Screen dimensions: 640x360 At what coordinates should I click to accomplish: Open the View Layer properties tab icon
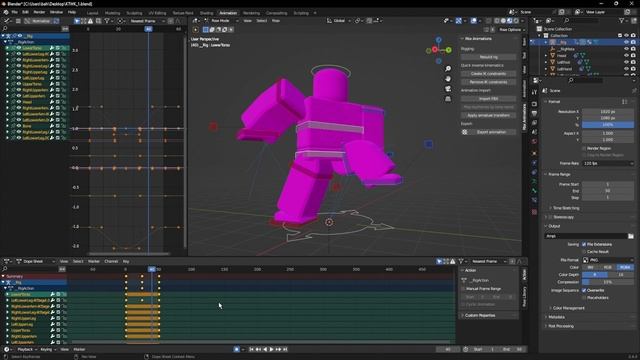coord(534,123)
